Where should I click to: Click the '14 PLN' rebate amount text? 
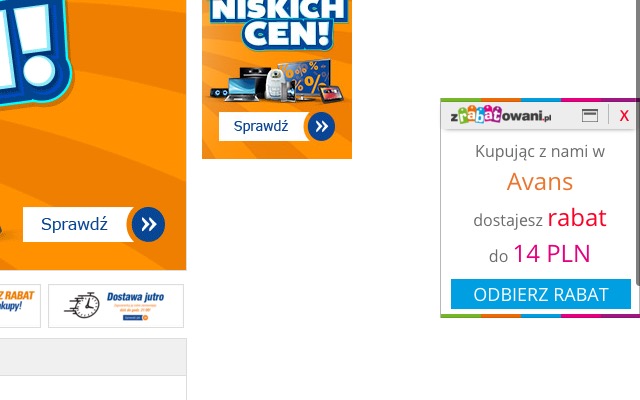tap(551, 253)
